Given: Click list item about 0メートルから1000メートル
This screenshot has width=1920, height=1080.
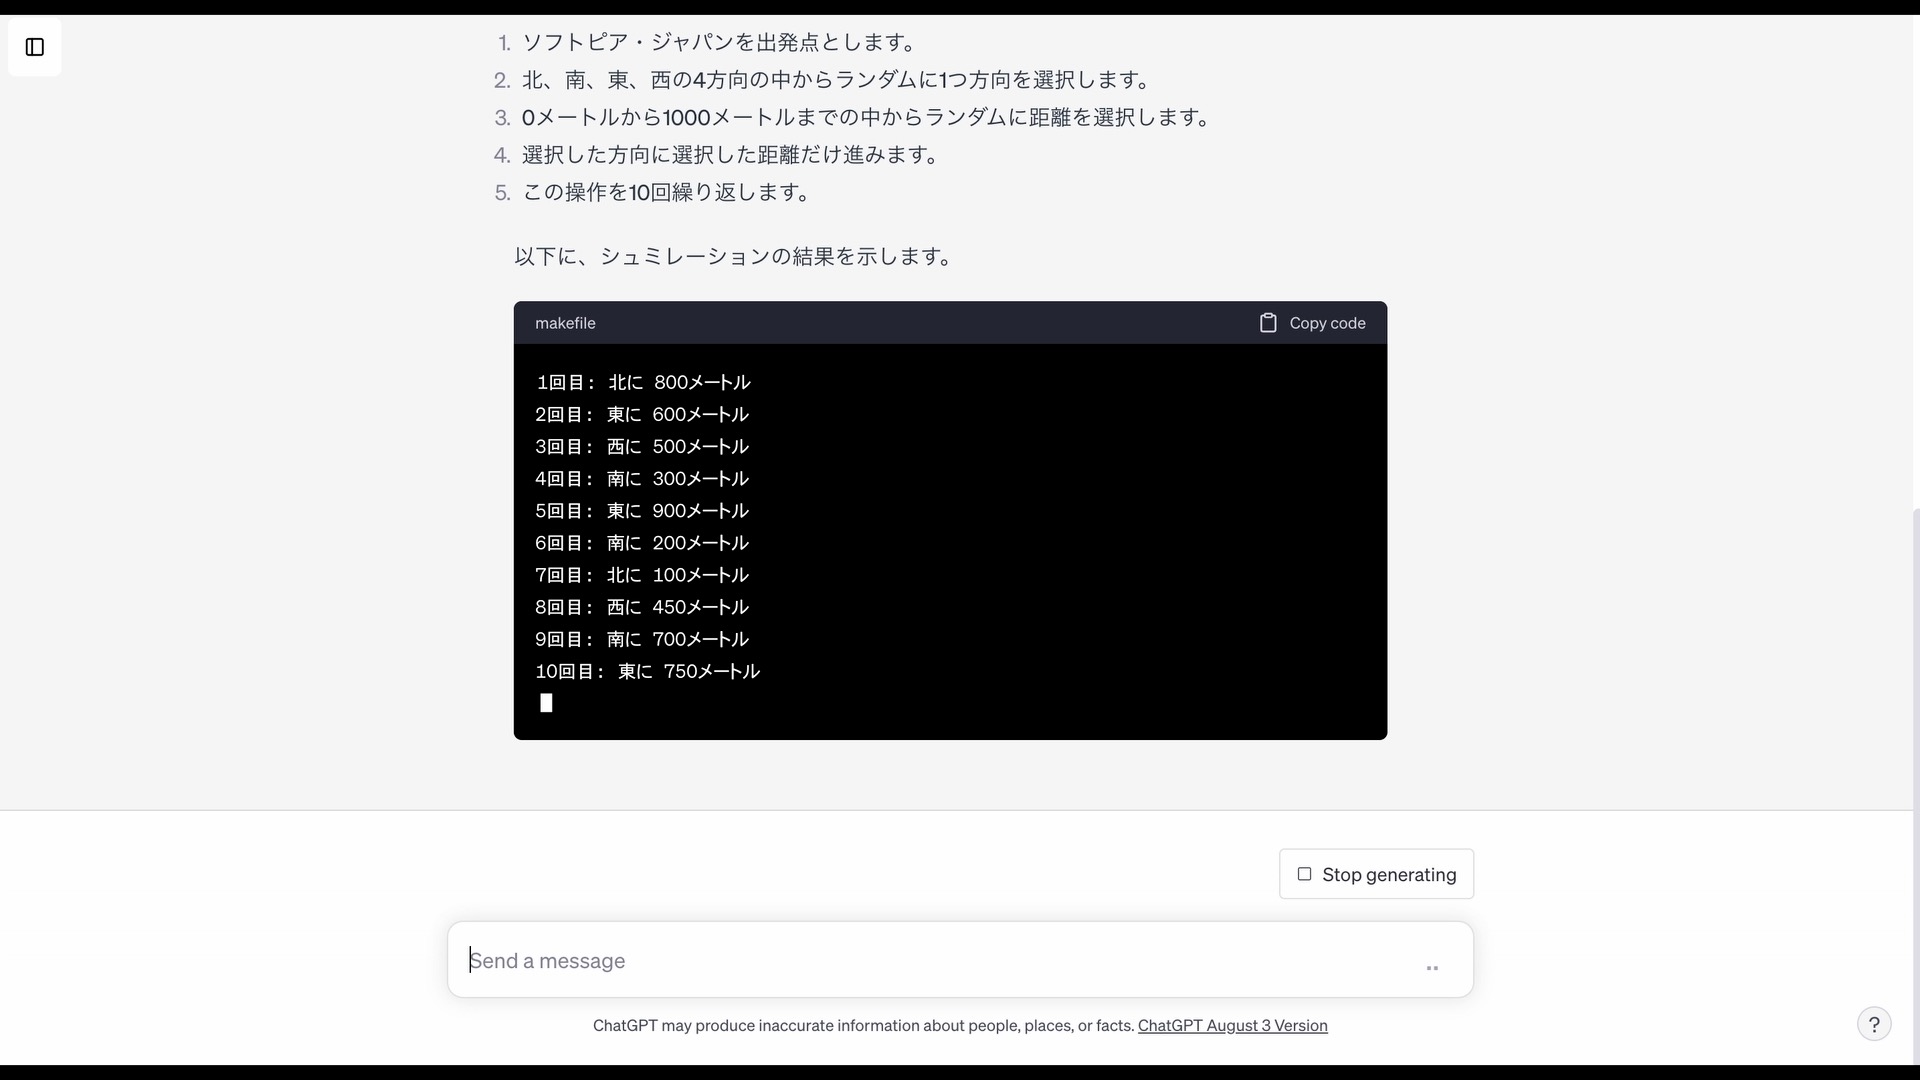Looking at the screenshot, I should pyautogui.click(x=866, y=117).
